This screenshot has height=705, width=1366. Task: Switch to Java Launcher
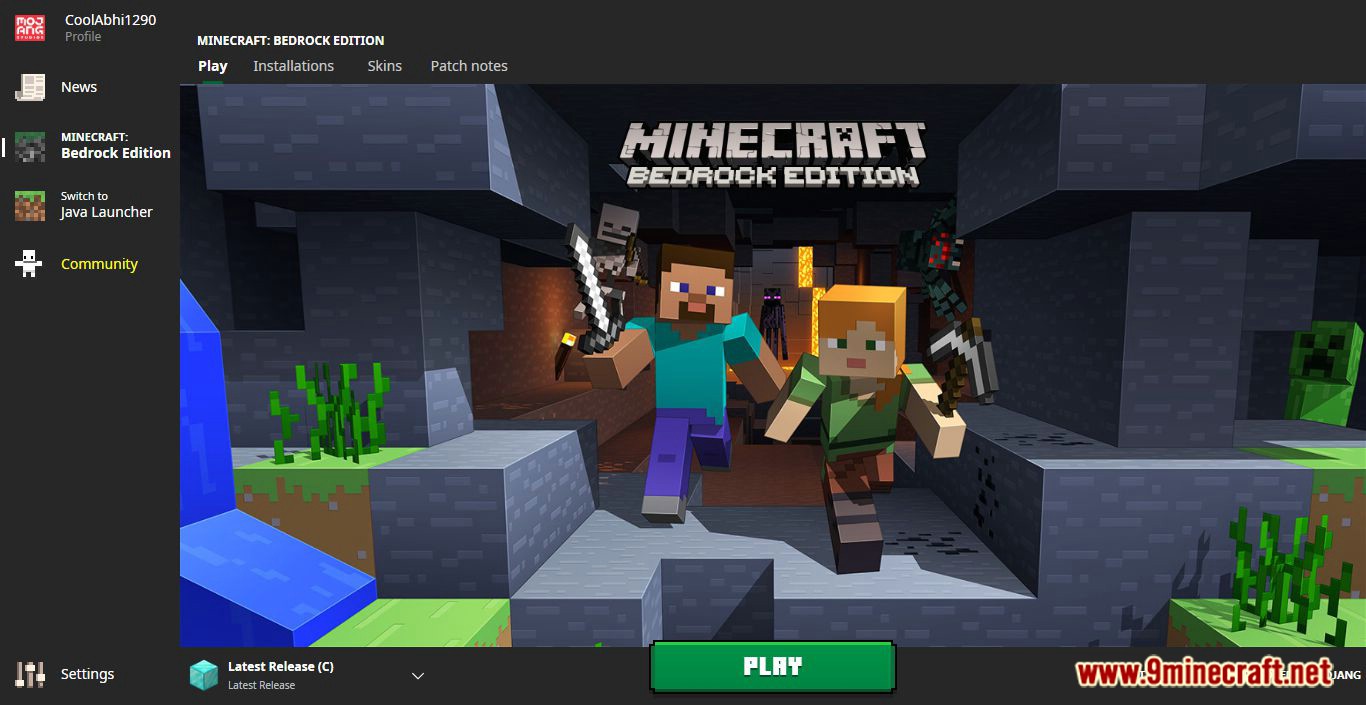click(106, 205)
